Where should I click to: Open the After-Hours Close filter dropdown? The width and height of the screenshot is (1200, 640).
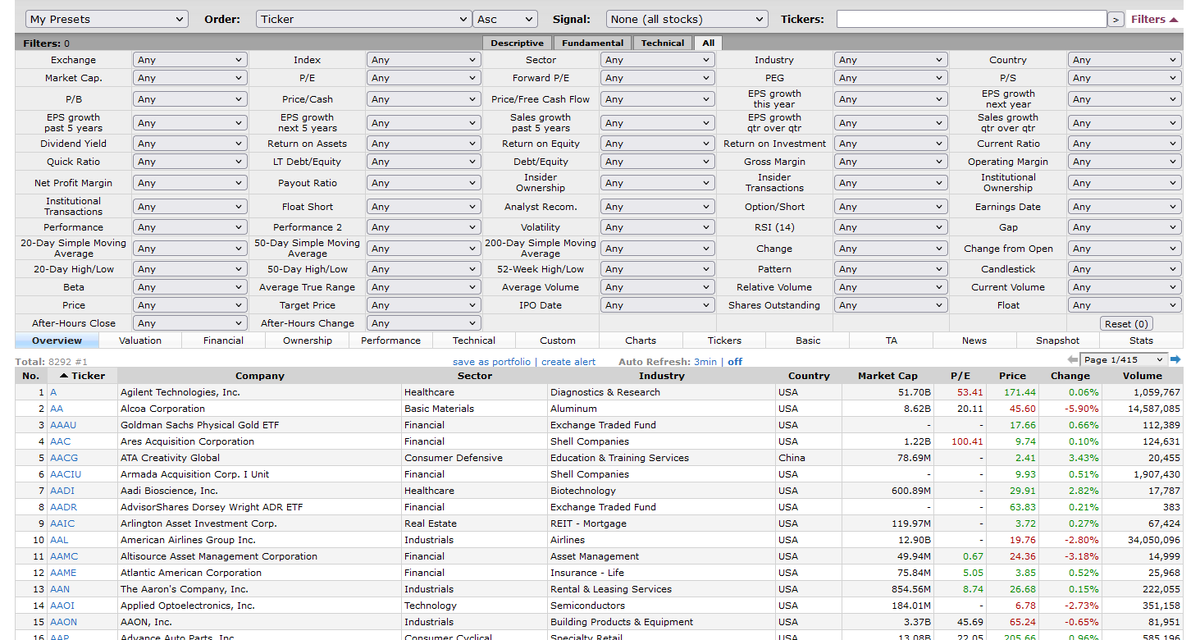pos(189,324)
